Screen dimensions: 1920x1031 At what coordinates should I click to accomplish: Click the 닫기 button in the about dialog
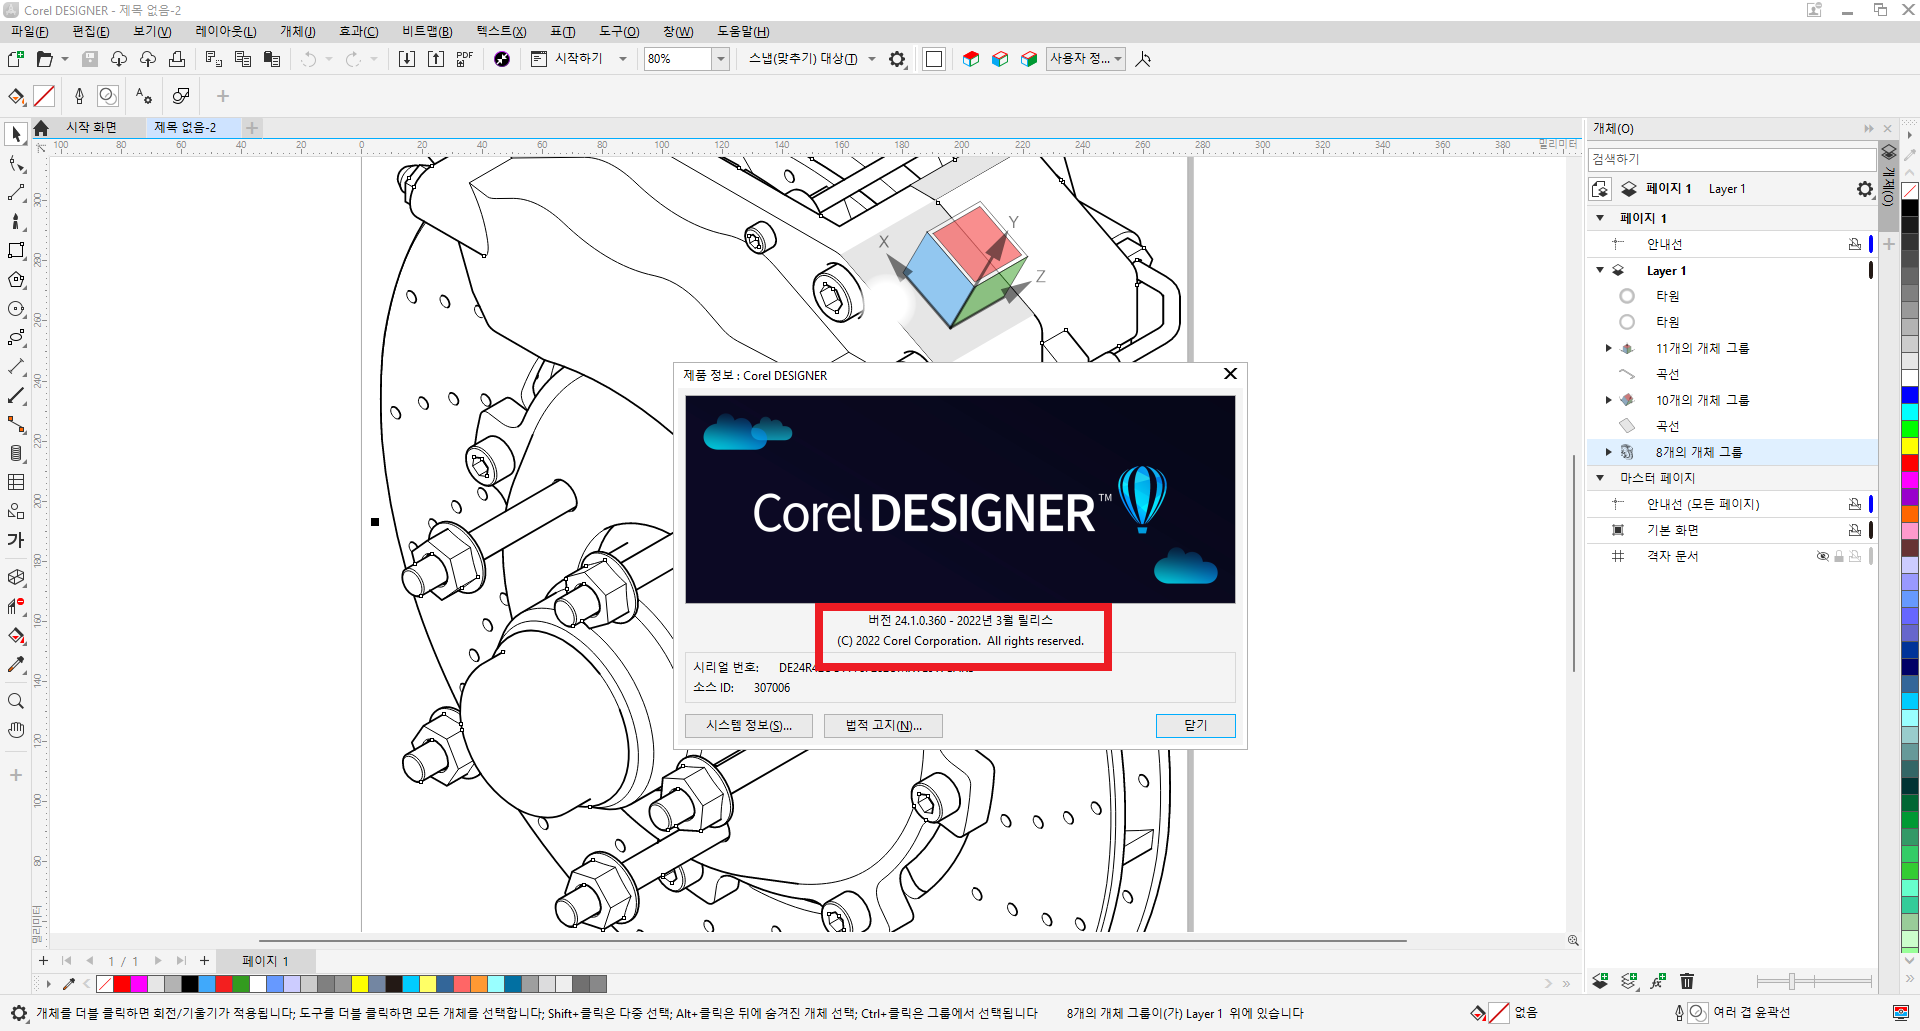point(1196,726)
